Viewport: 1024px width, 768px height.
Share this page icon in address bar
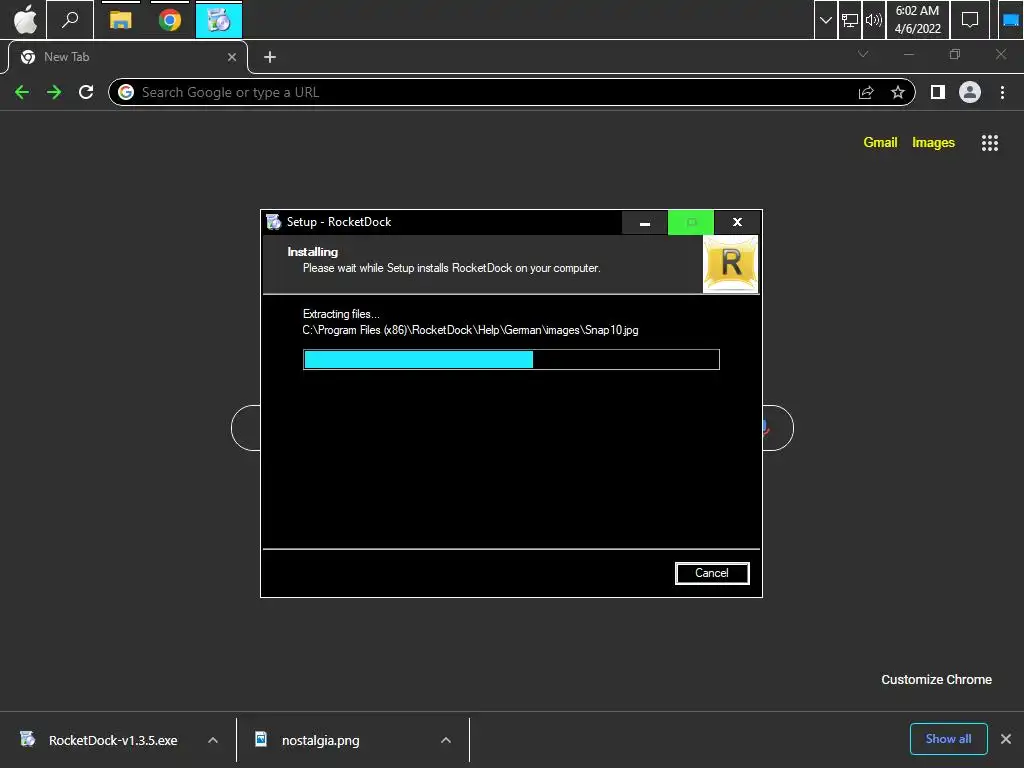coord(866,92)
